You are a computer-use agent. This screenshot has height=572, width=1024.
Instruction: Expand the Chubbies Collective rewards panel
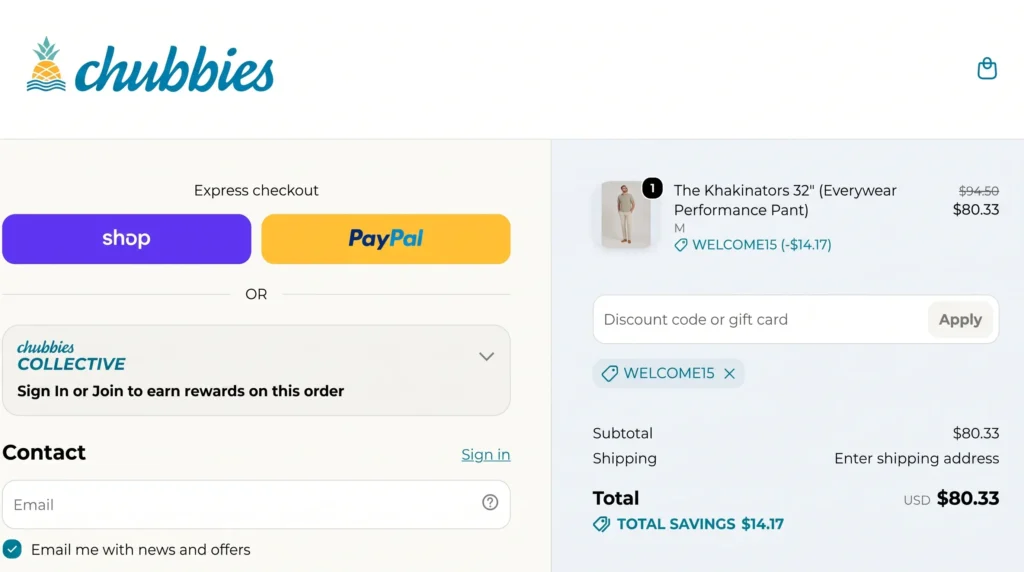coord(256,370)
